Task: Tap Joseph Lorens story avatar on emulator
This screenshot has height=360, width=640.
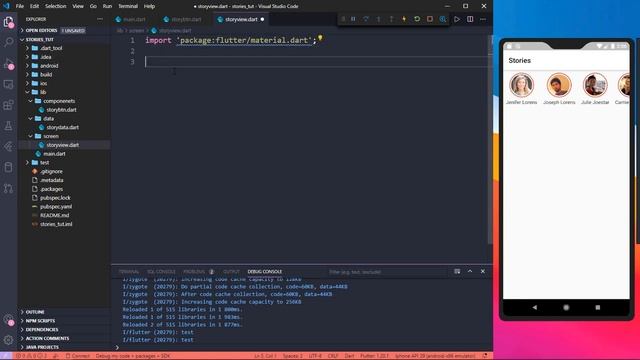Action: pos(559,85)
